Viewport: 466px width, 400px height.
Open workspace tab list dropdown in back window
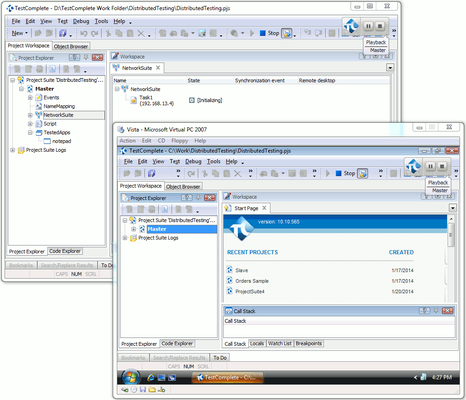tap(390, 68)
